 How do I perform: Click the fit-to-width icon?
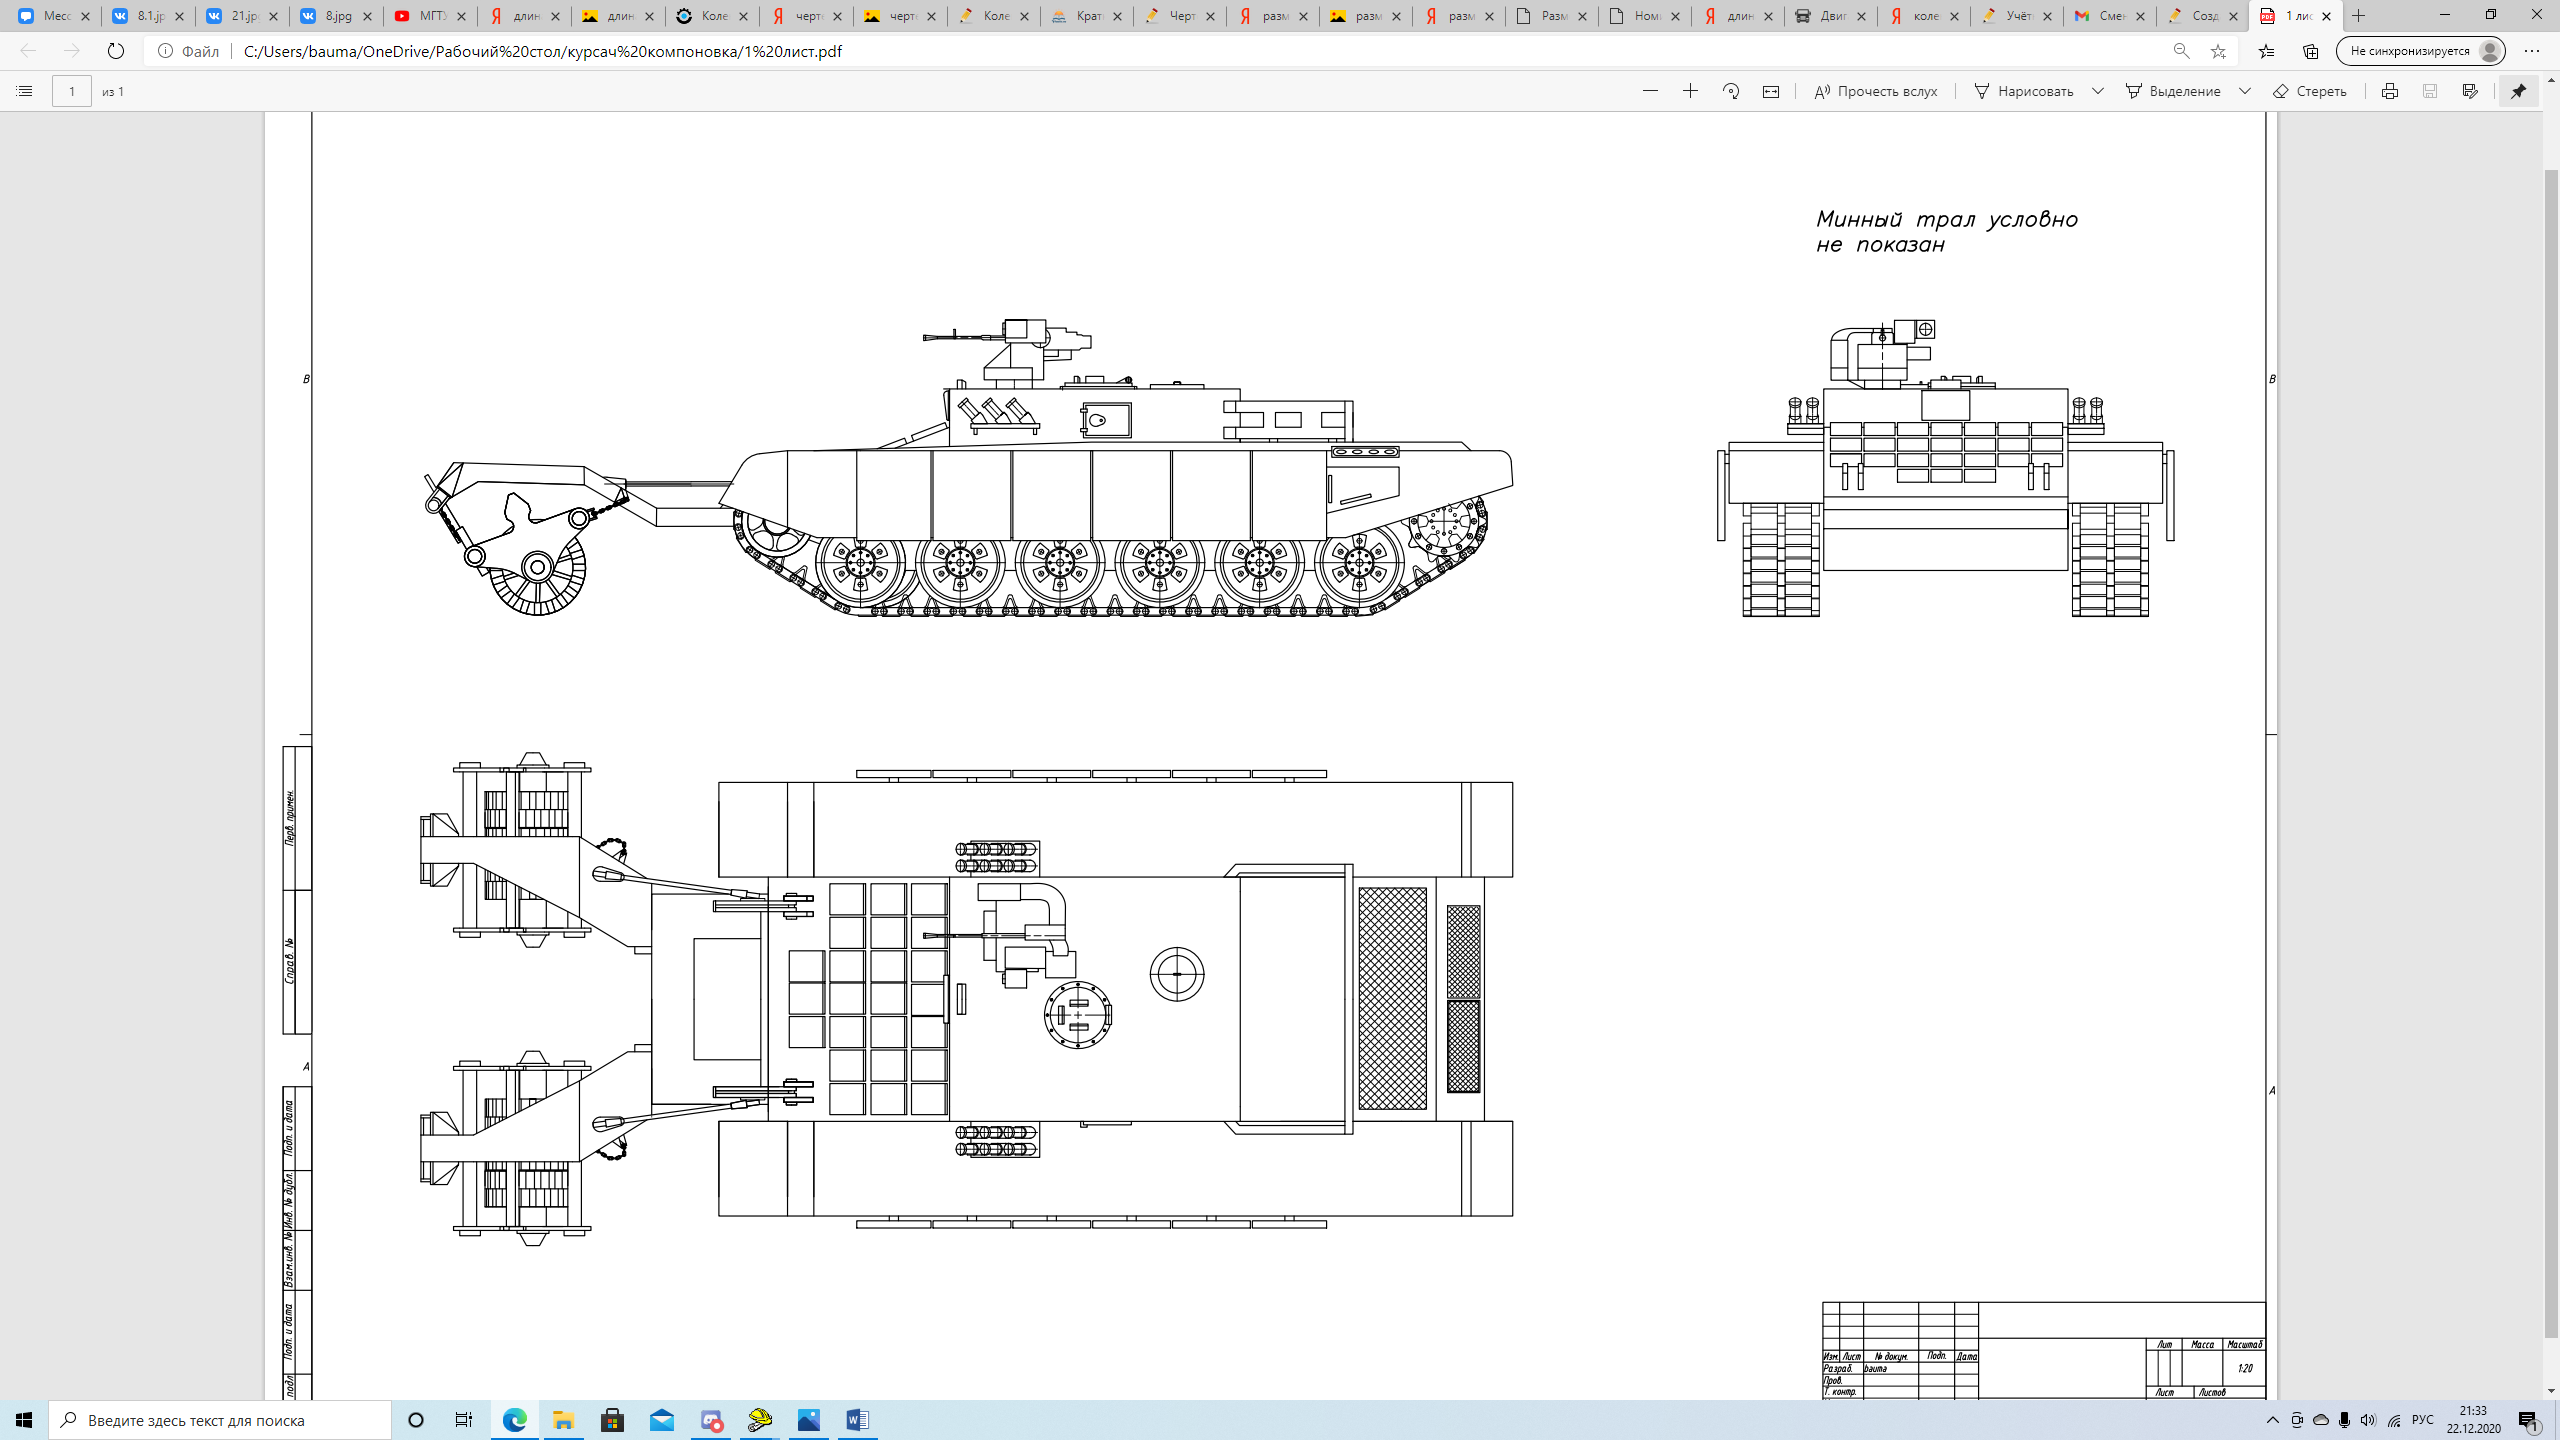1771,91
